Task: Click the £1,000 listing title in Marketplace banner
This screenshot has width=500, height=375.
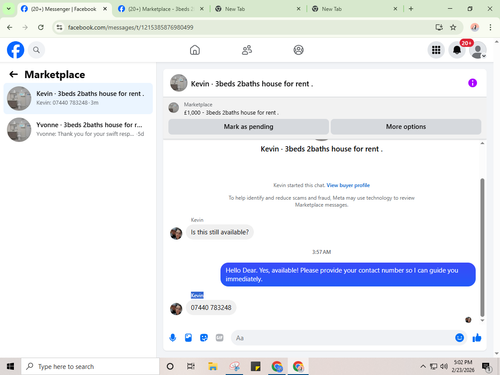Action: tap(231, 113)
